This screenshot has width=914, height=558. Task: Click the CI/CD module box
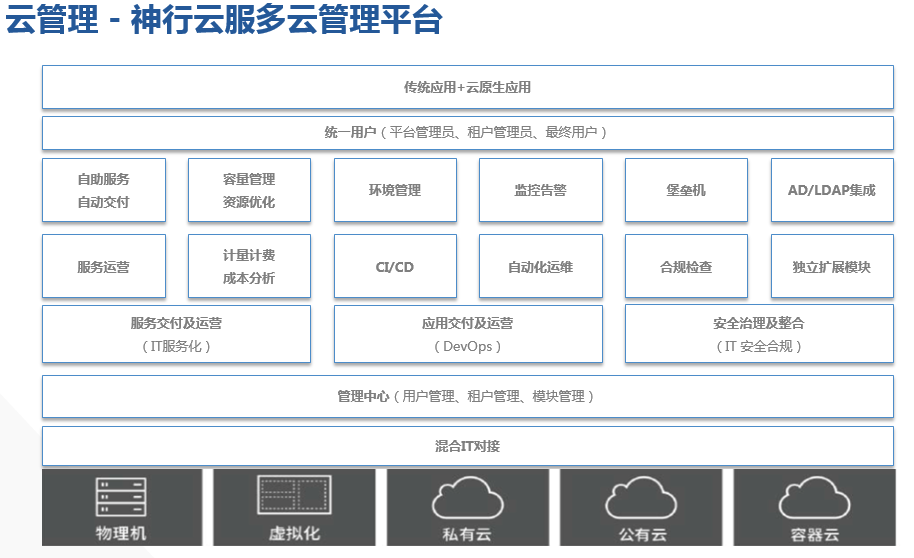coord(395,267)
